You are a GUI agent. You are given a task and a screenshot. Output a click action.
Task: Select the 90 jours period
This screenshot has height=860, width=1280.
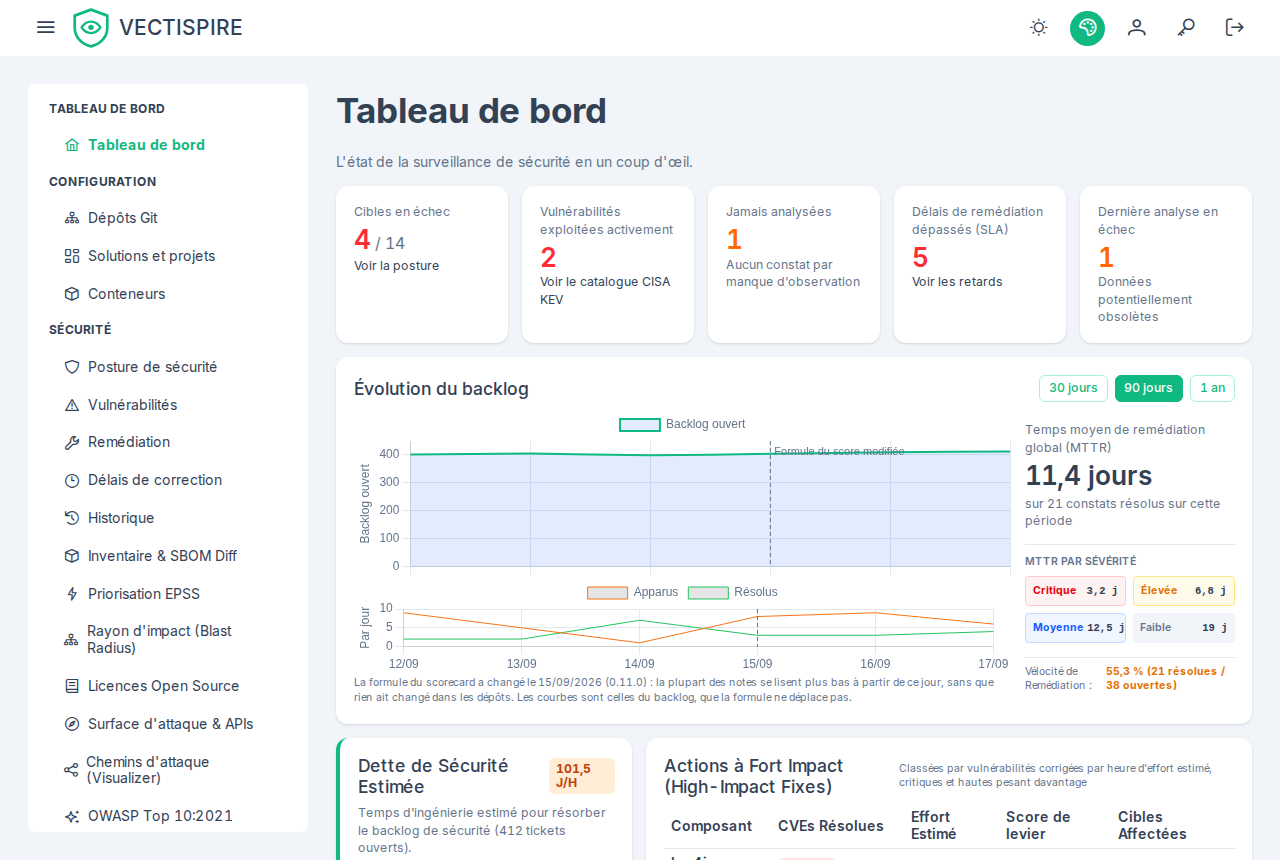[x=1149, y=388]
